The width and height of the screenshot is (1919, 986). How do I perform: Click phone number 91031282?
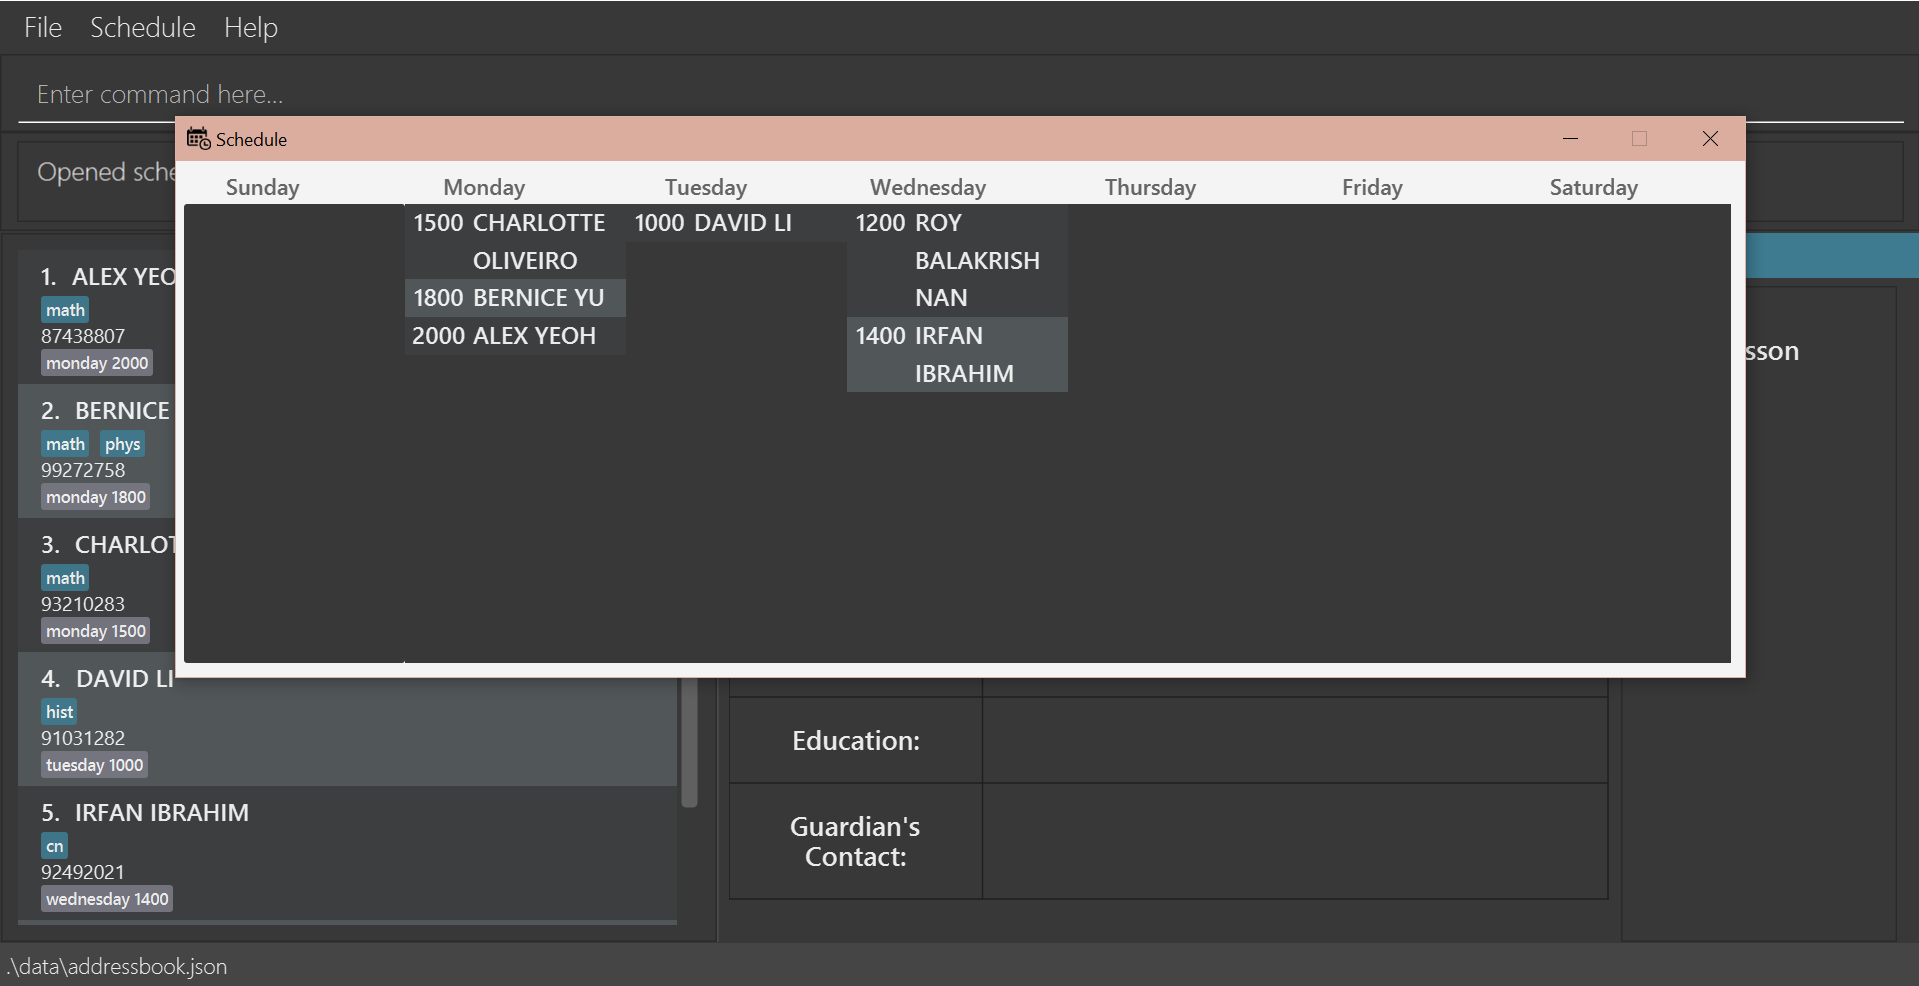[x=83, y=738]
